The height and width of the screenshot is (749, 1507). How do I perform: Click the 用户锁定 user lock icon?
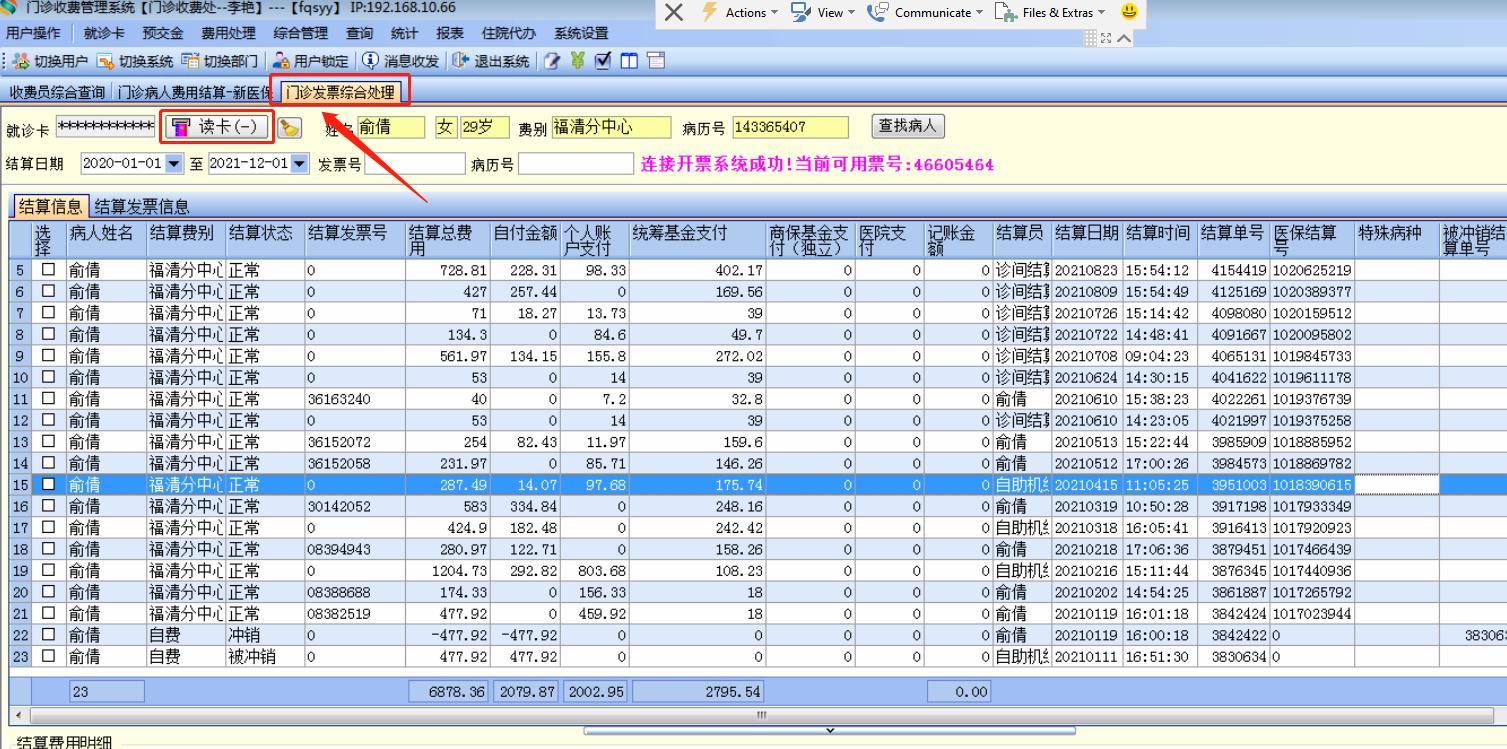tap(283, 62)
